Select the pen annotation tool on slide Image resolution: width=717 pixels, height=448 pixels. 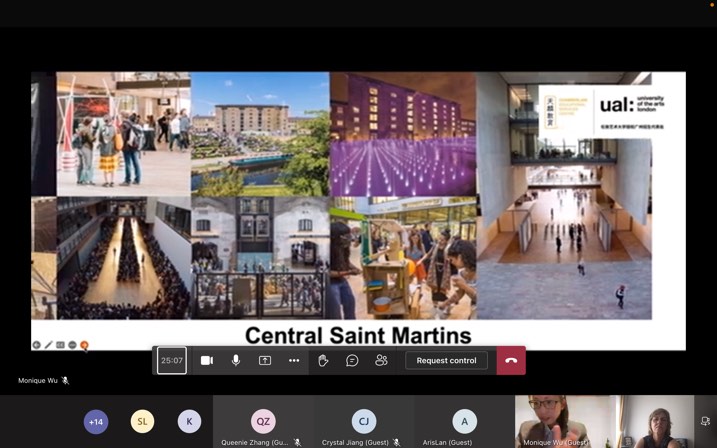[48, 345]
